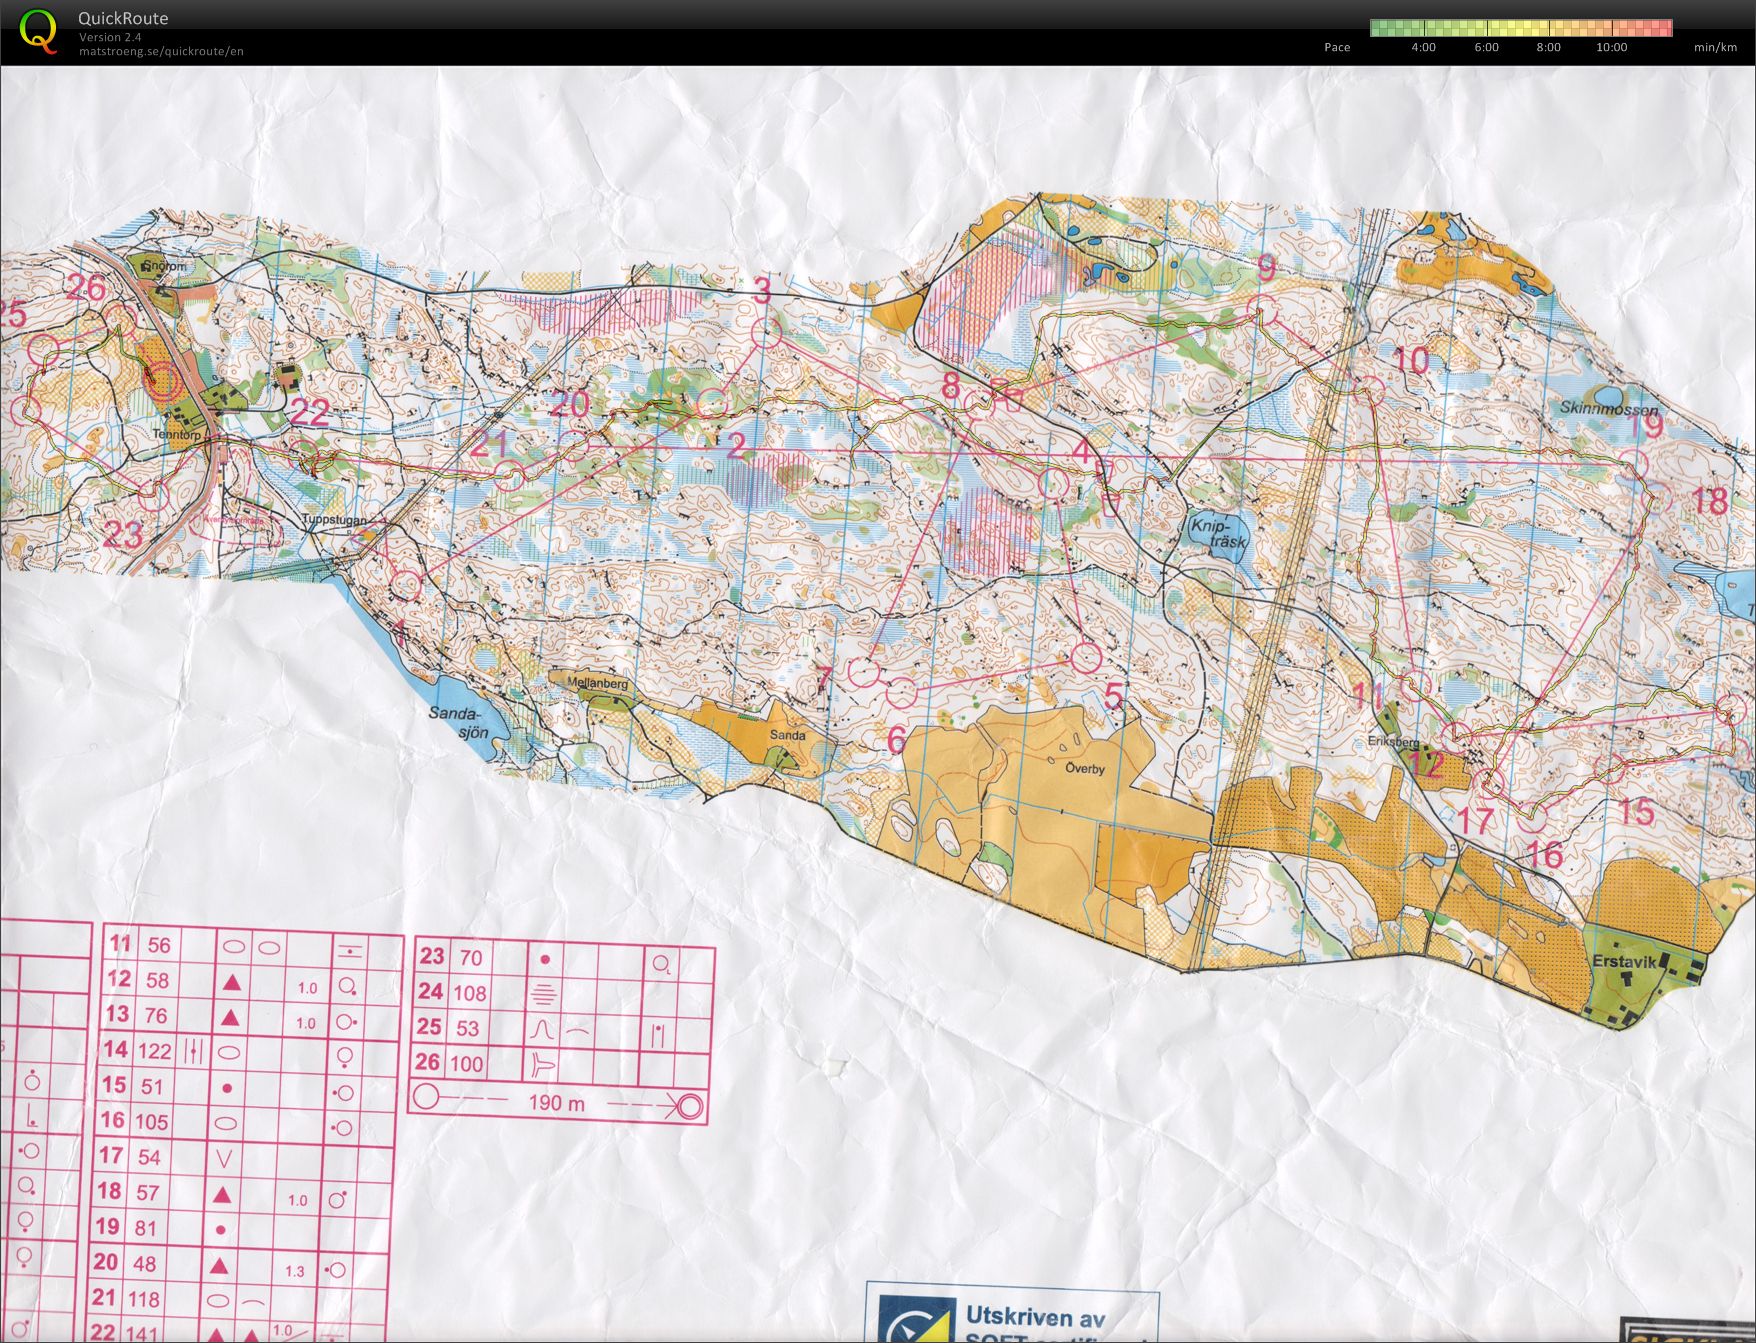Select the 10:00 pace legend label
This screenshot has width=1756, height=1343.
[x=1611, y=48]
